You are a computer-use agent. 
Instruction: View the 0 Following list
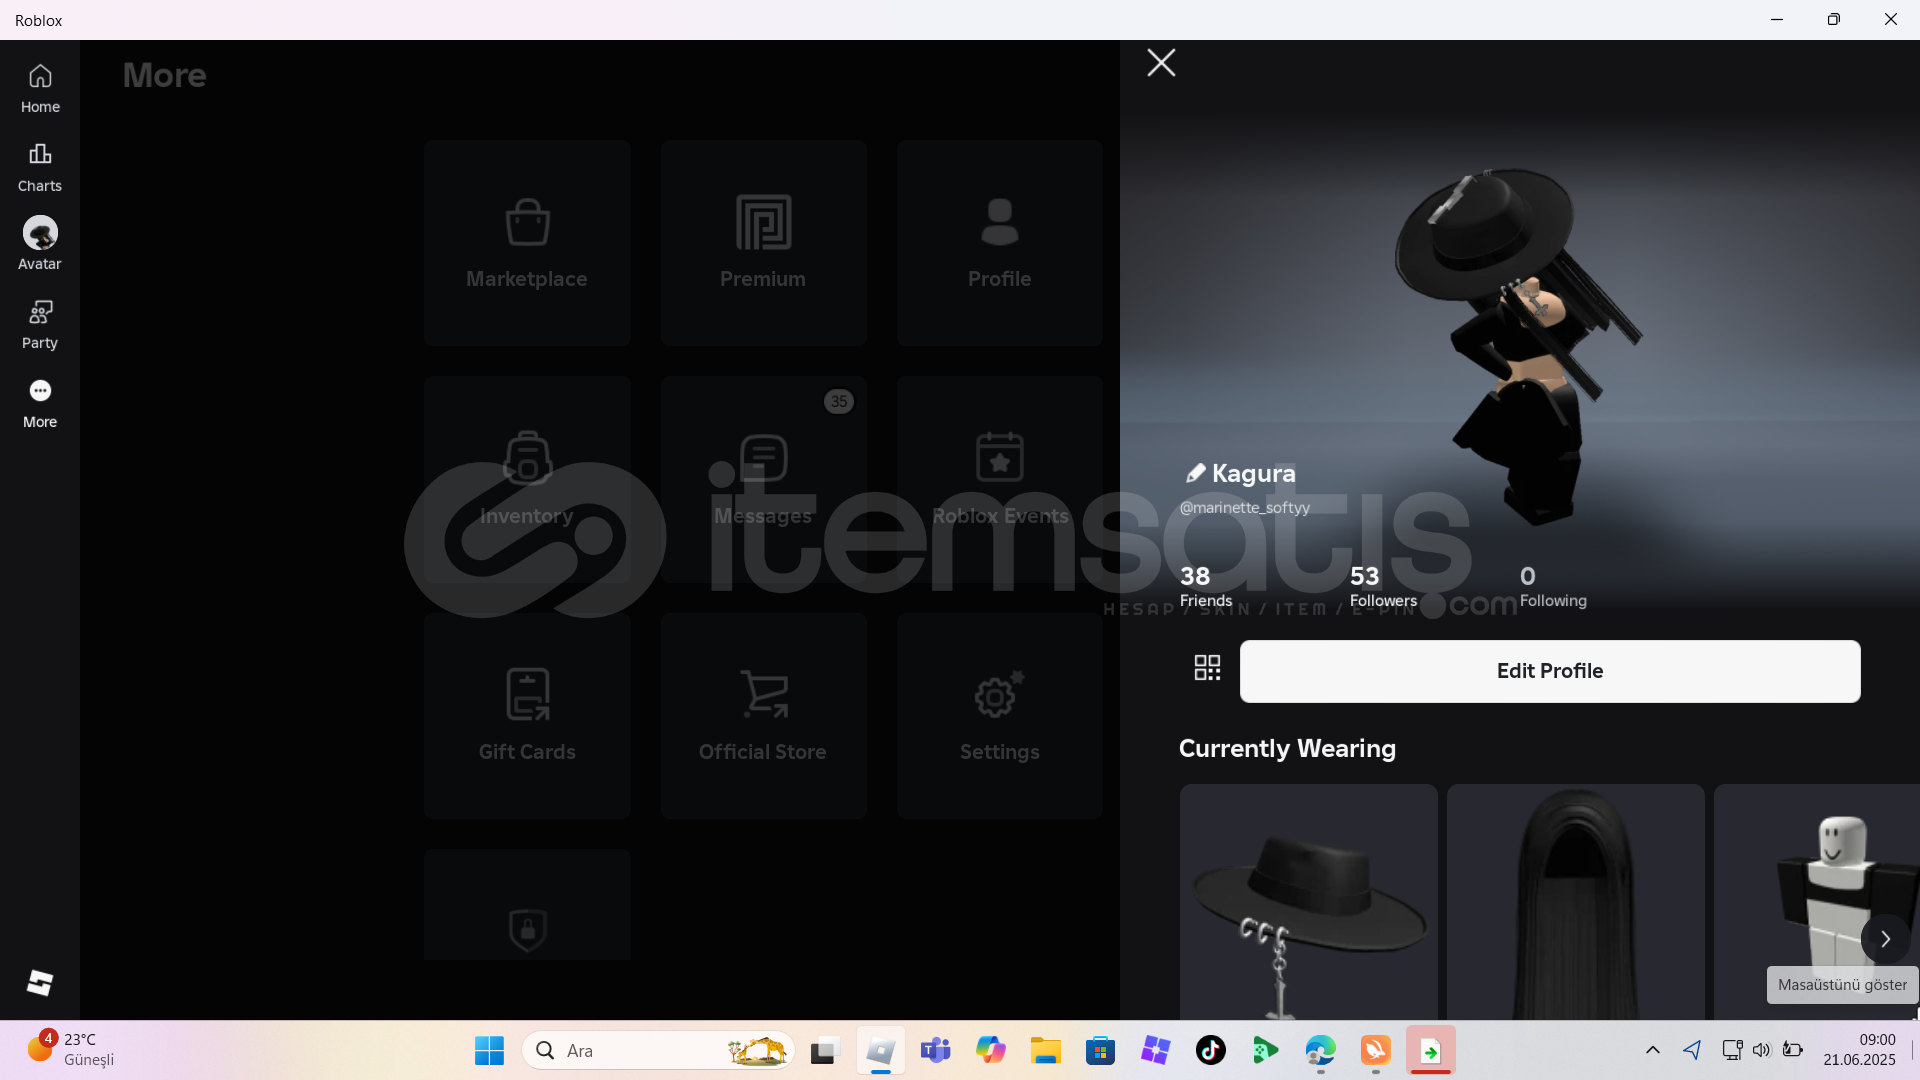point(1553,586)
